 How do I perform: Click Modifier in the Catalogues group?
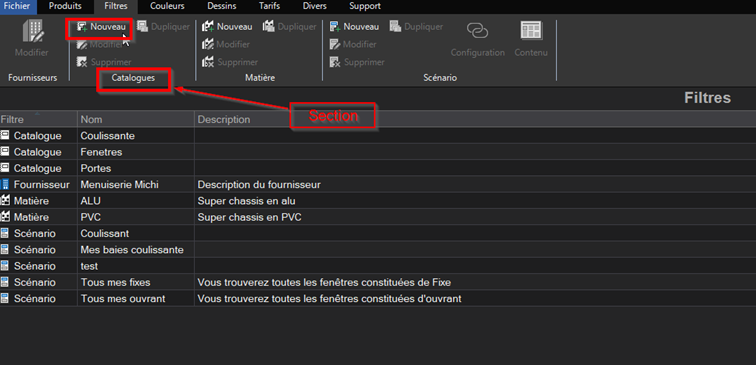coord(99,45)
